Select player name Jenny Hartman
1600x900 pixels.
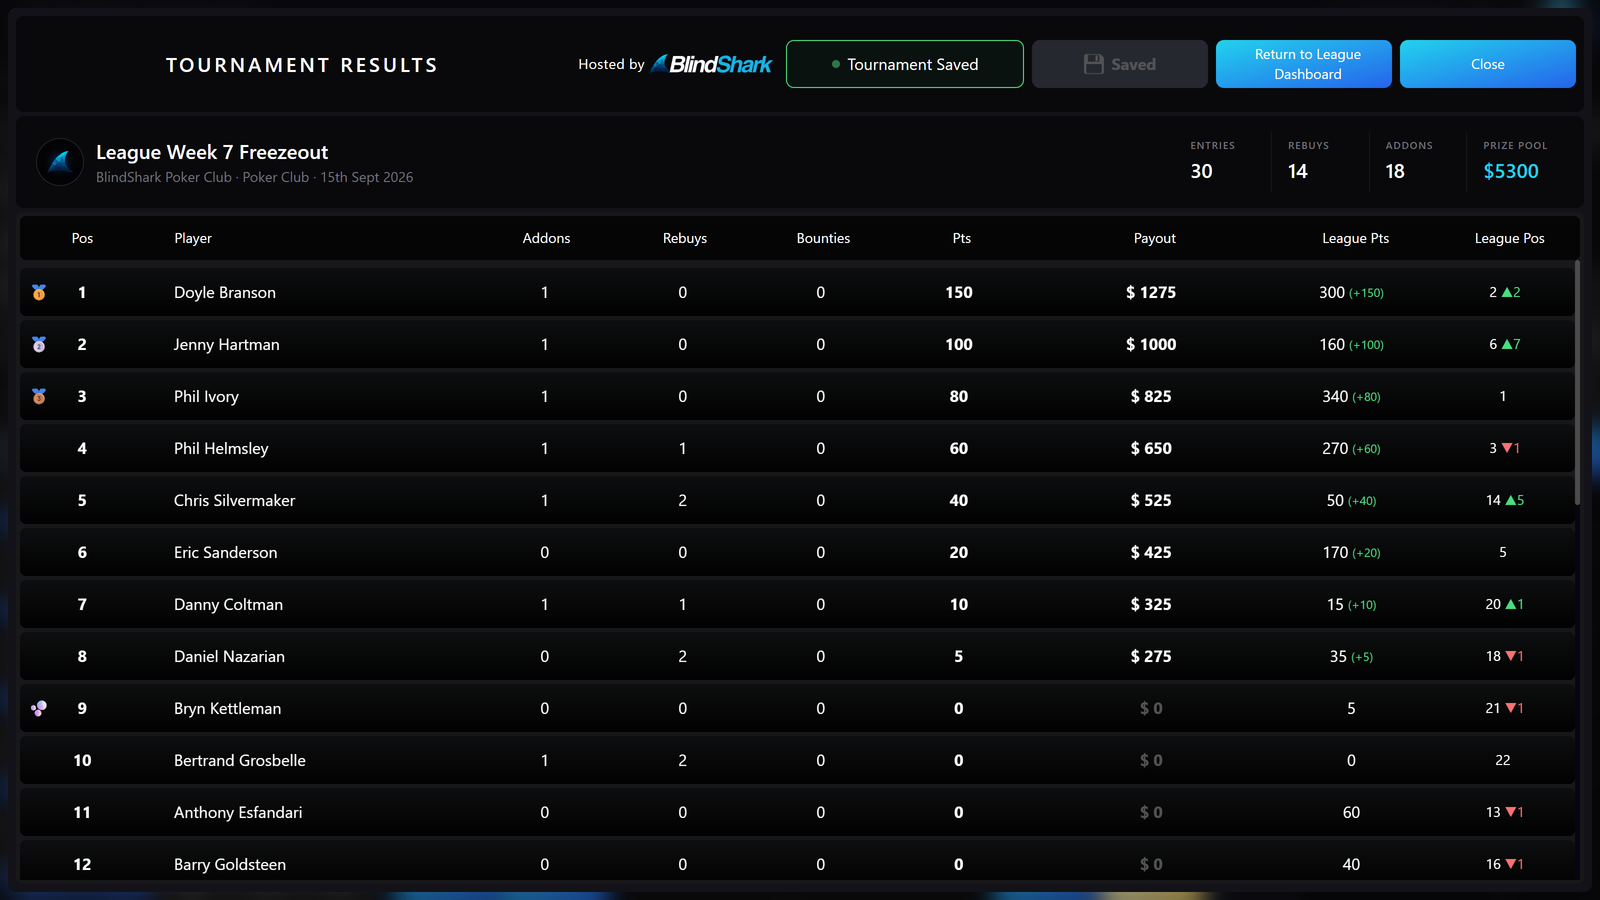(227, 344)
